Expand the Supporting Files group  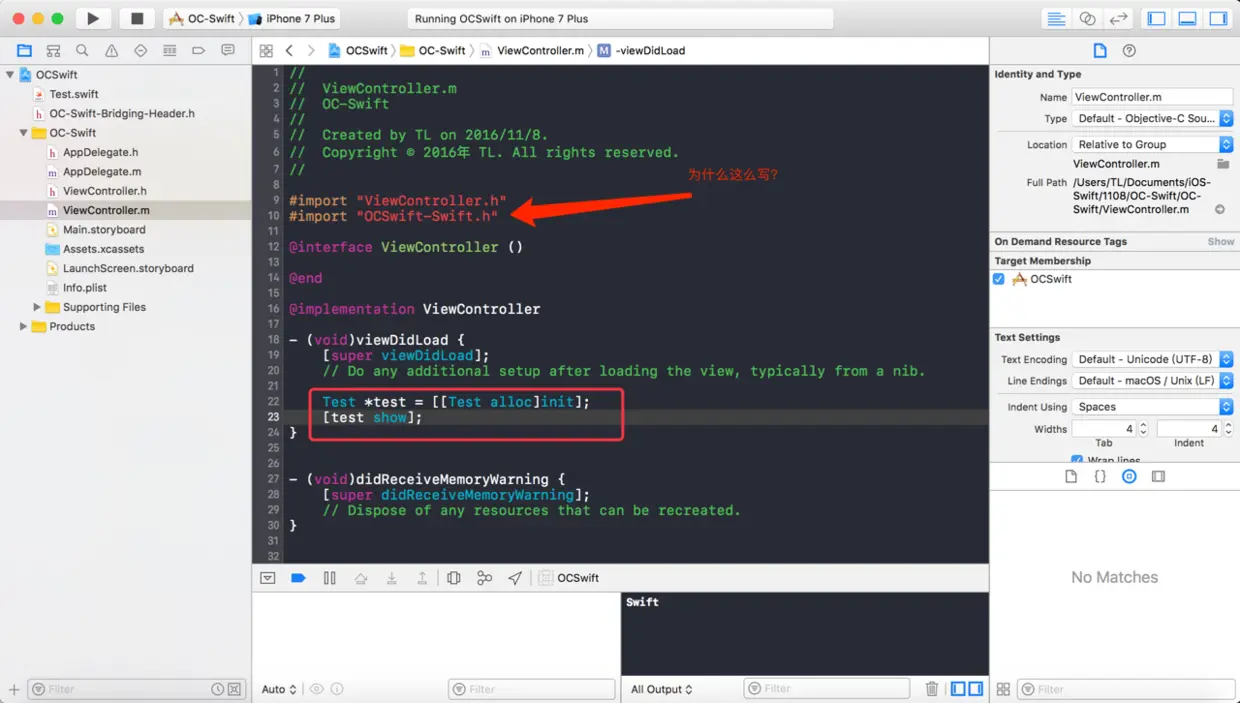coord(37,307)
